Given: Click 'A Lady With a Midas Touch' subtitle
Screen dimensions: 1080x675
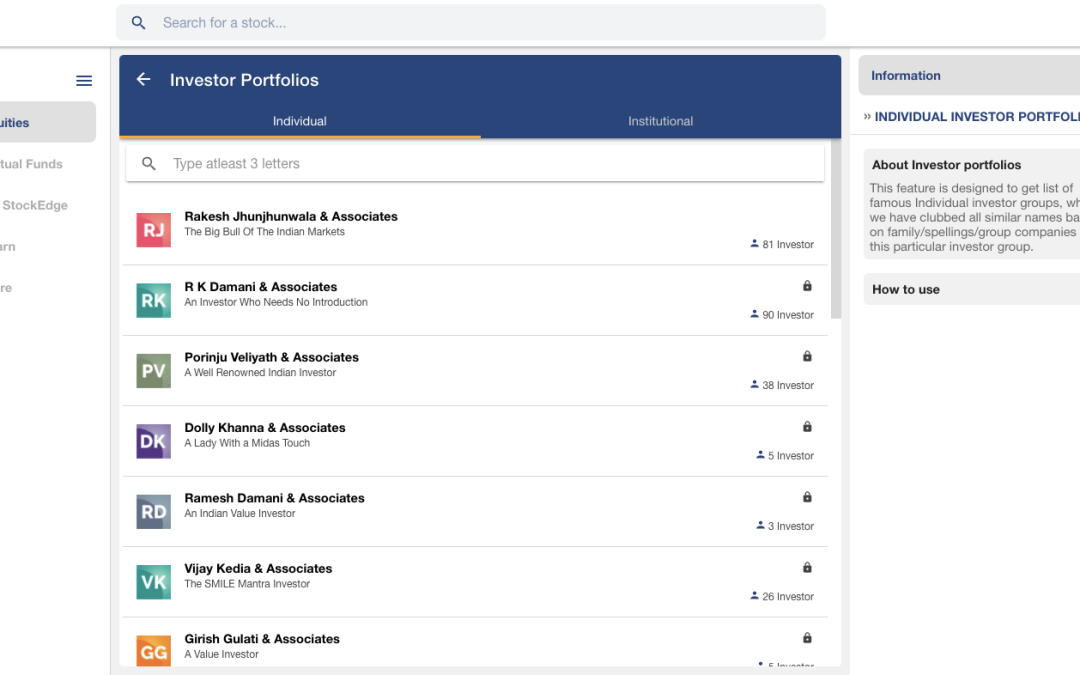Looking at the screenshot, I should click(247, 444).
